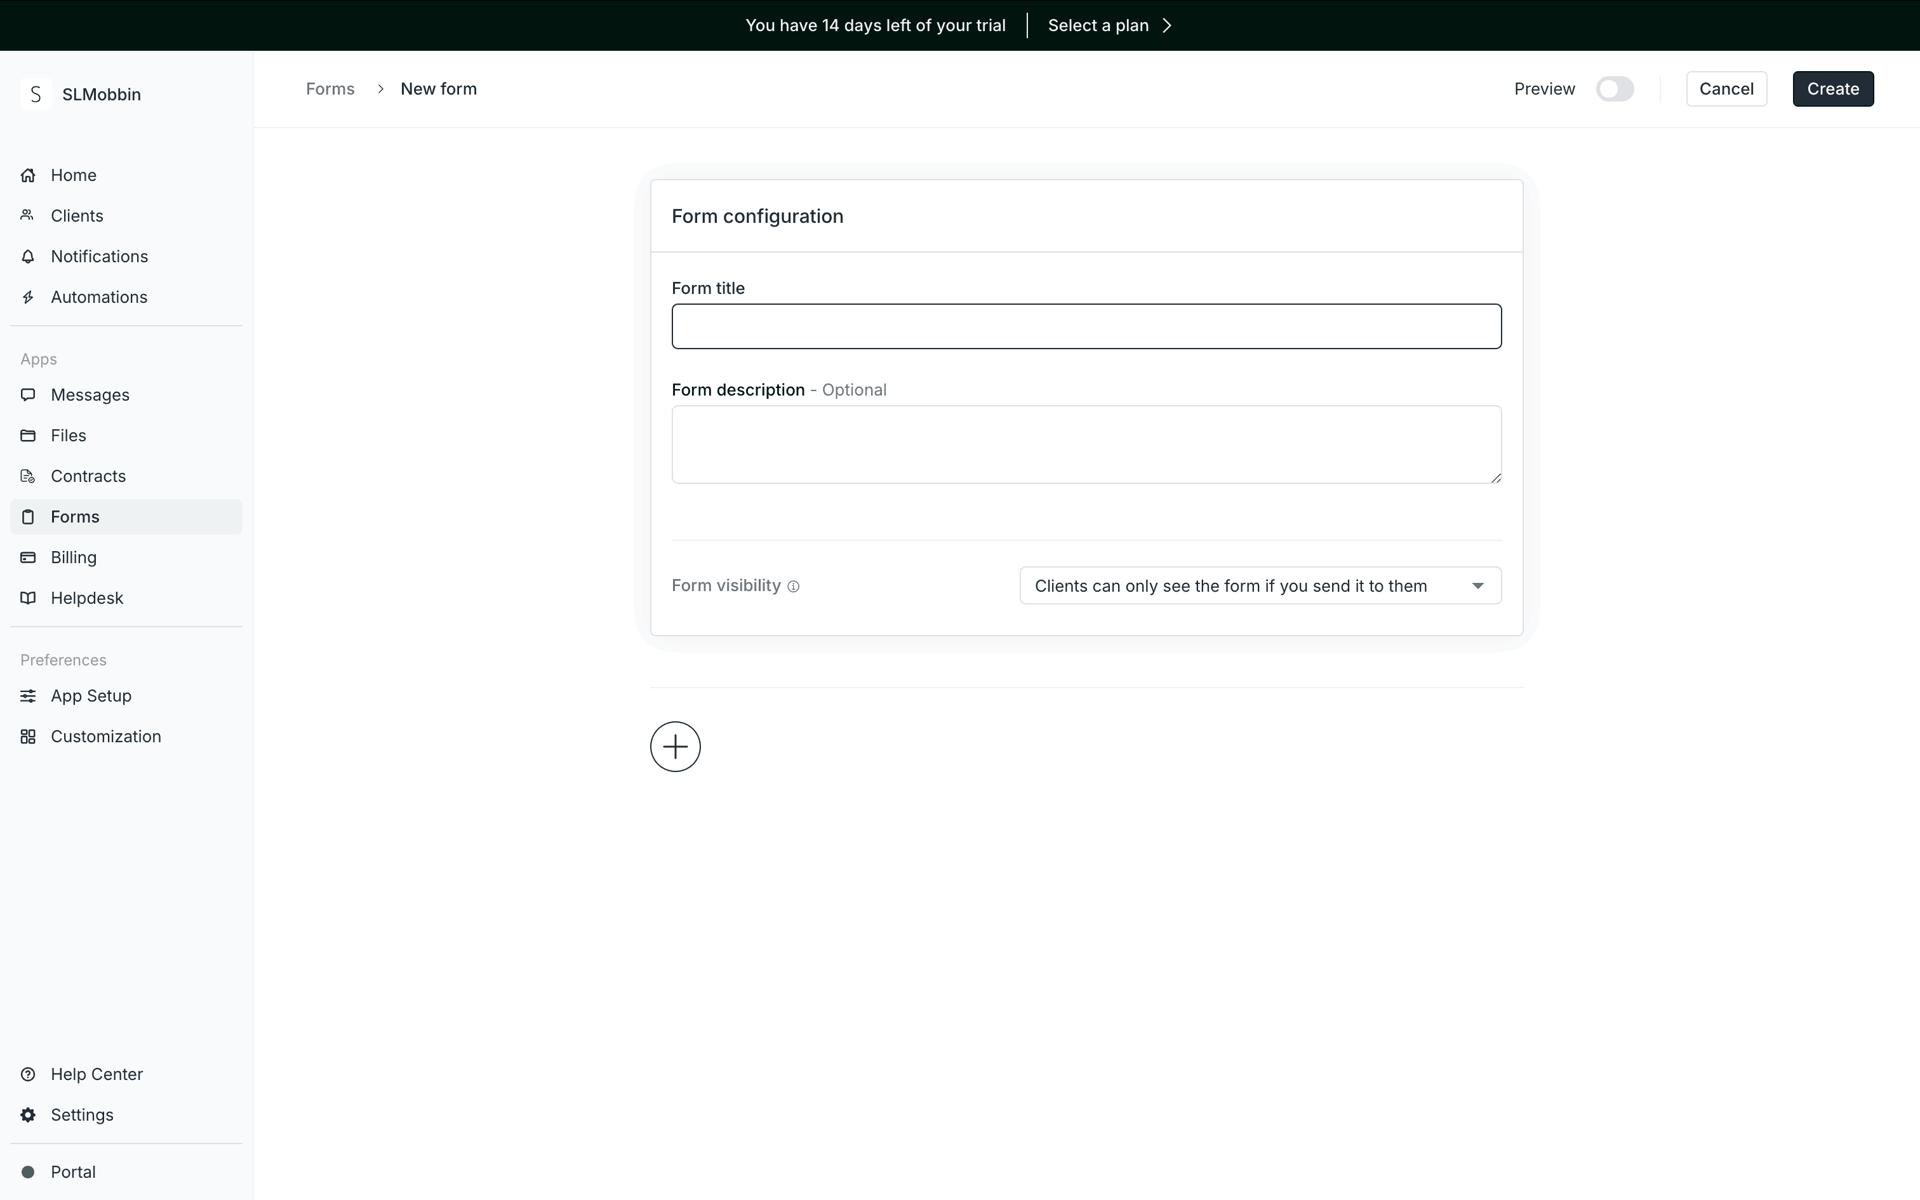Click the Form title input field
This screenshot has height=1200, width=1920.
1086,326
